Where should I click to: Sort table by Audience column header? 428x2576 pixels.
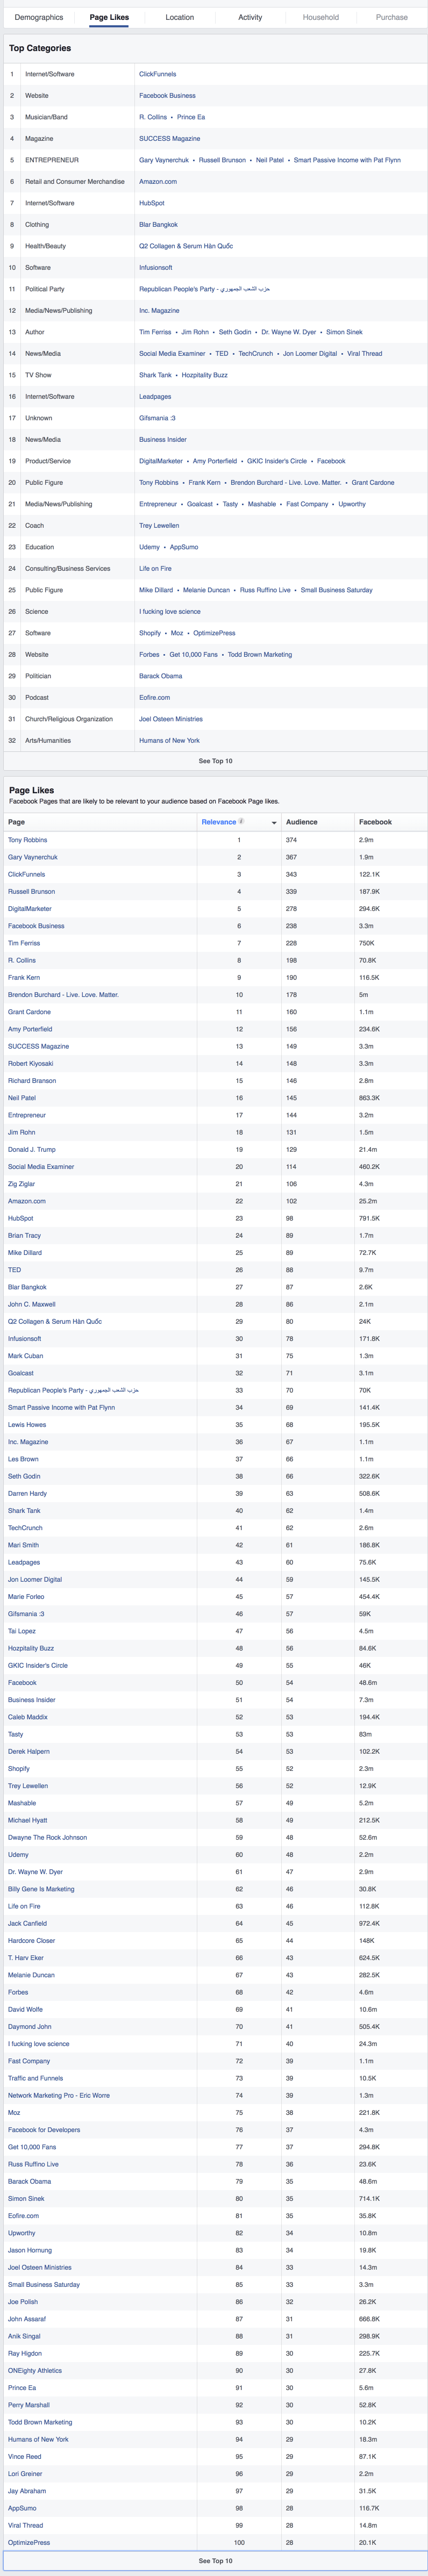(302, 822)
